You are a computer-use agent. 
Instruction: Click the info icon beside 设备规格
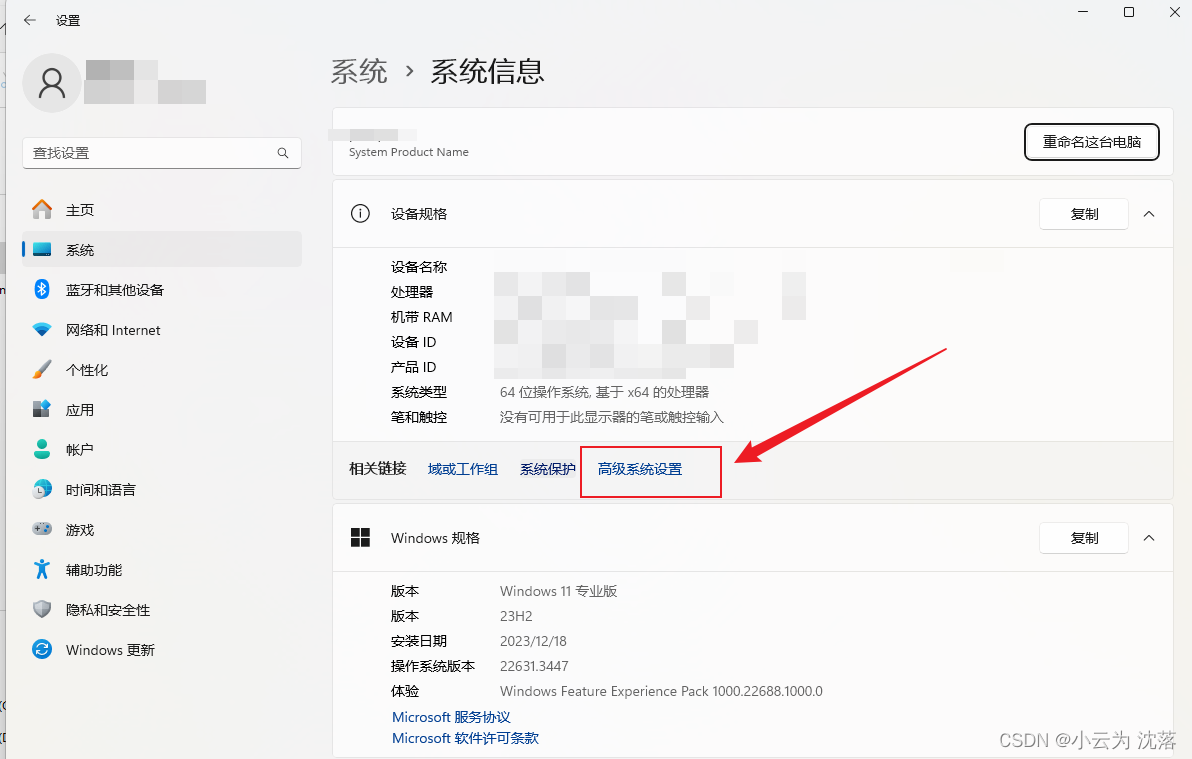click(360, 214)
